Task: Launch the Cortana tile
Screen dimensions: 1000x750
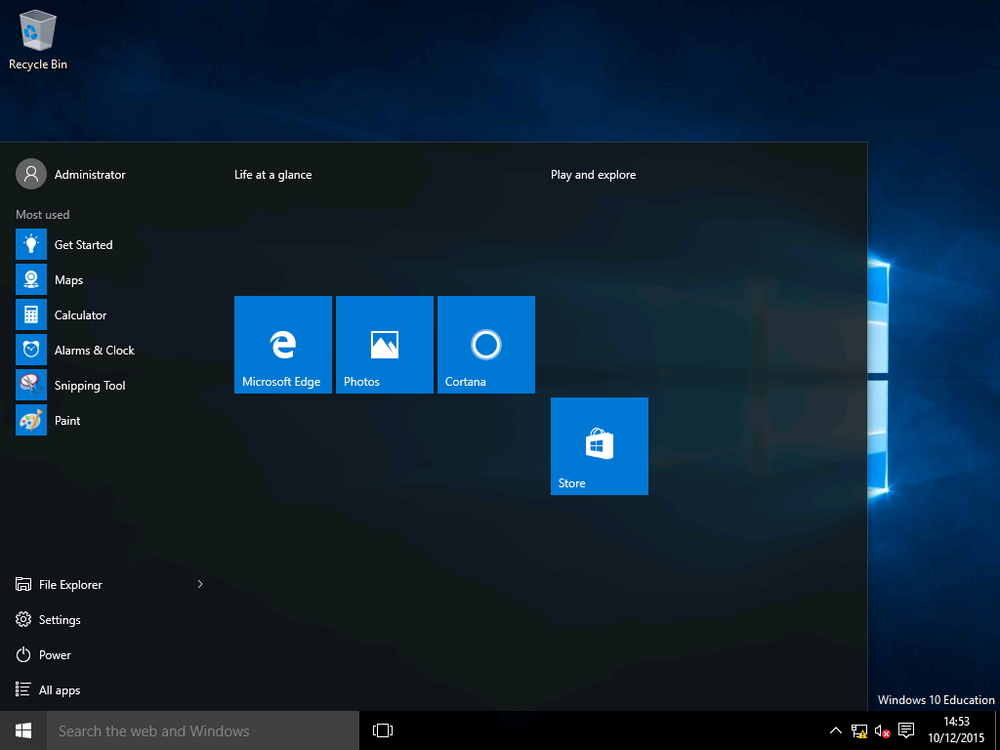Action: click(486, 344)
